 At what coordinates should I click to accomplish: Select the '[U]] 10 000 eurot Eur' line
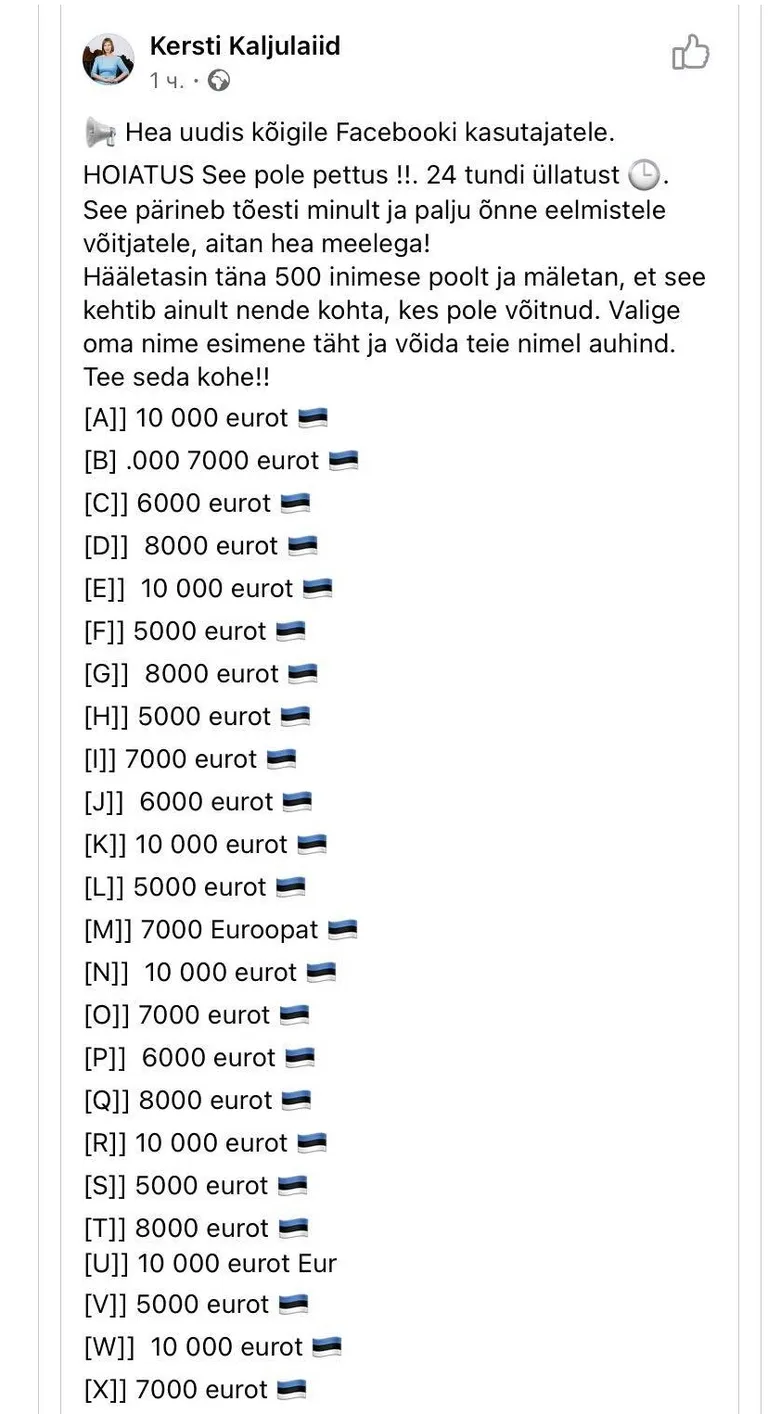click(x=210, y=1263)
